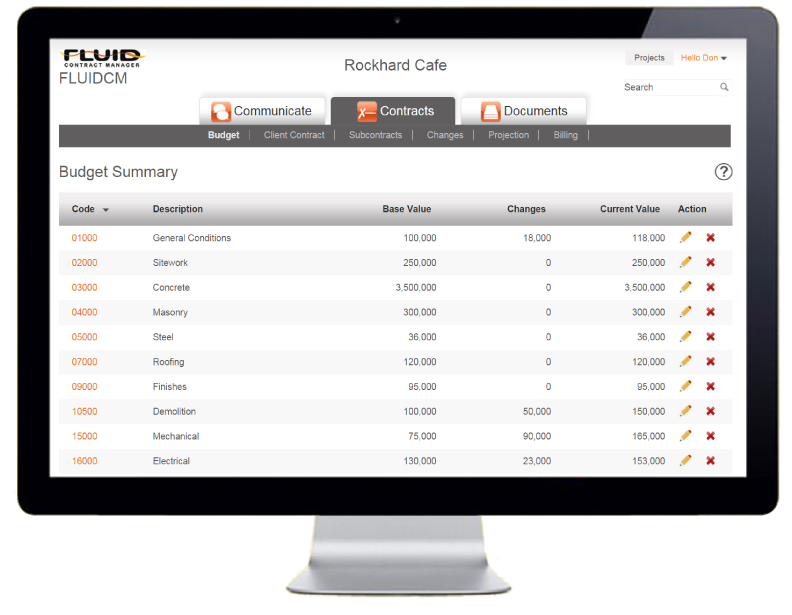Viewport: 792px width, 615px height.
Task: Open the Subcontracts section
Action: (x=375, y=135)
